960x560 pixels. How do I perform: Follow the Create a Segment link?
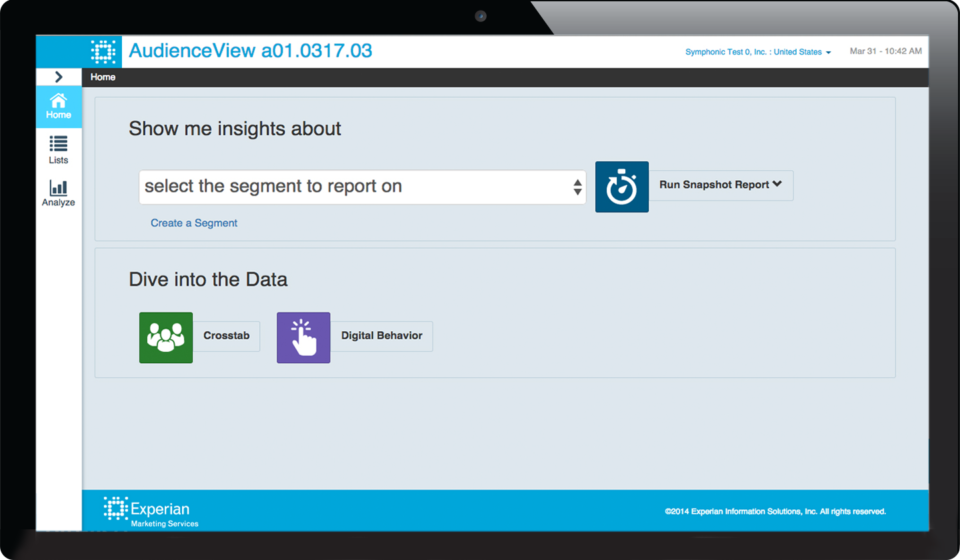(x=193, y=223)
